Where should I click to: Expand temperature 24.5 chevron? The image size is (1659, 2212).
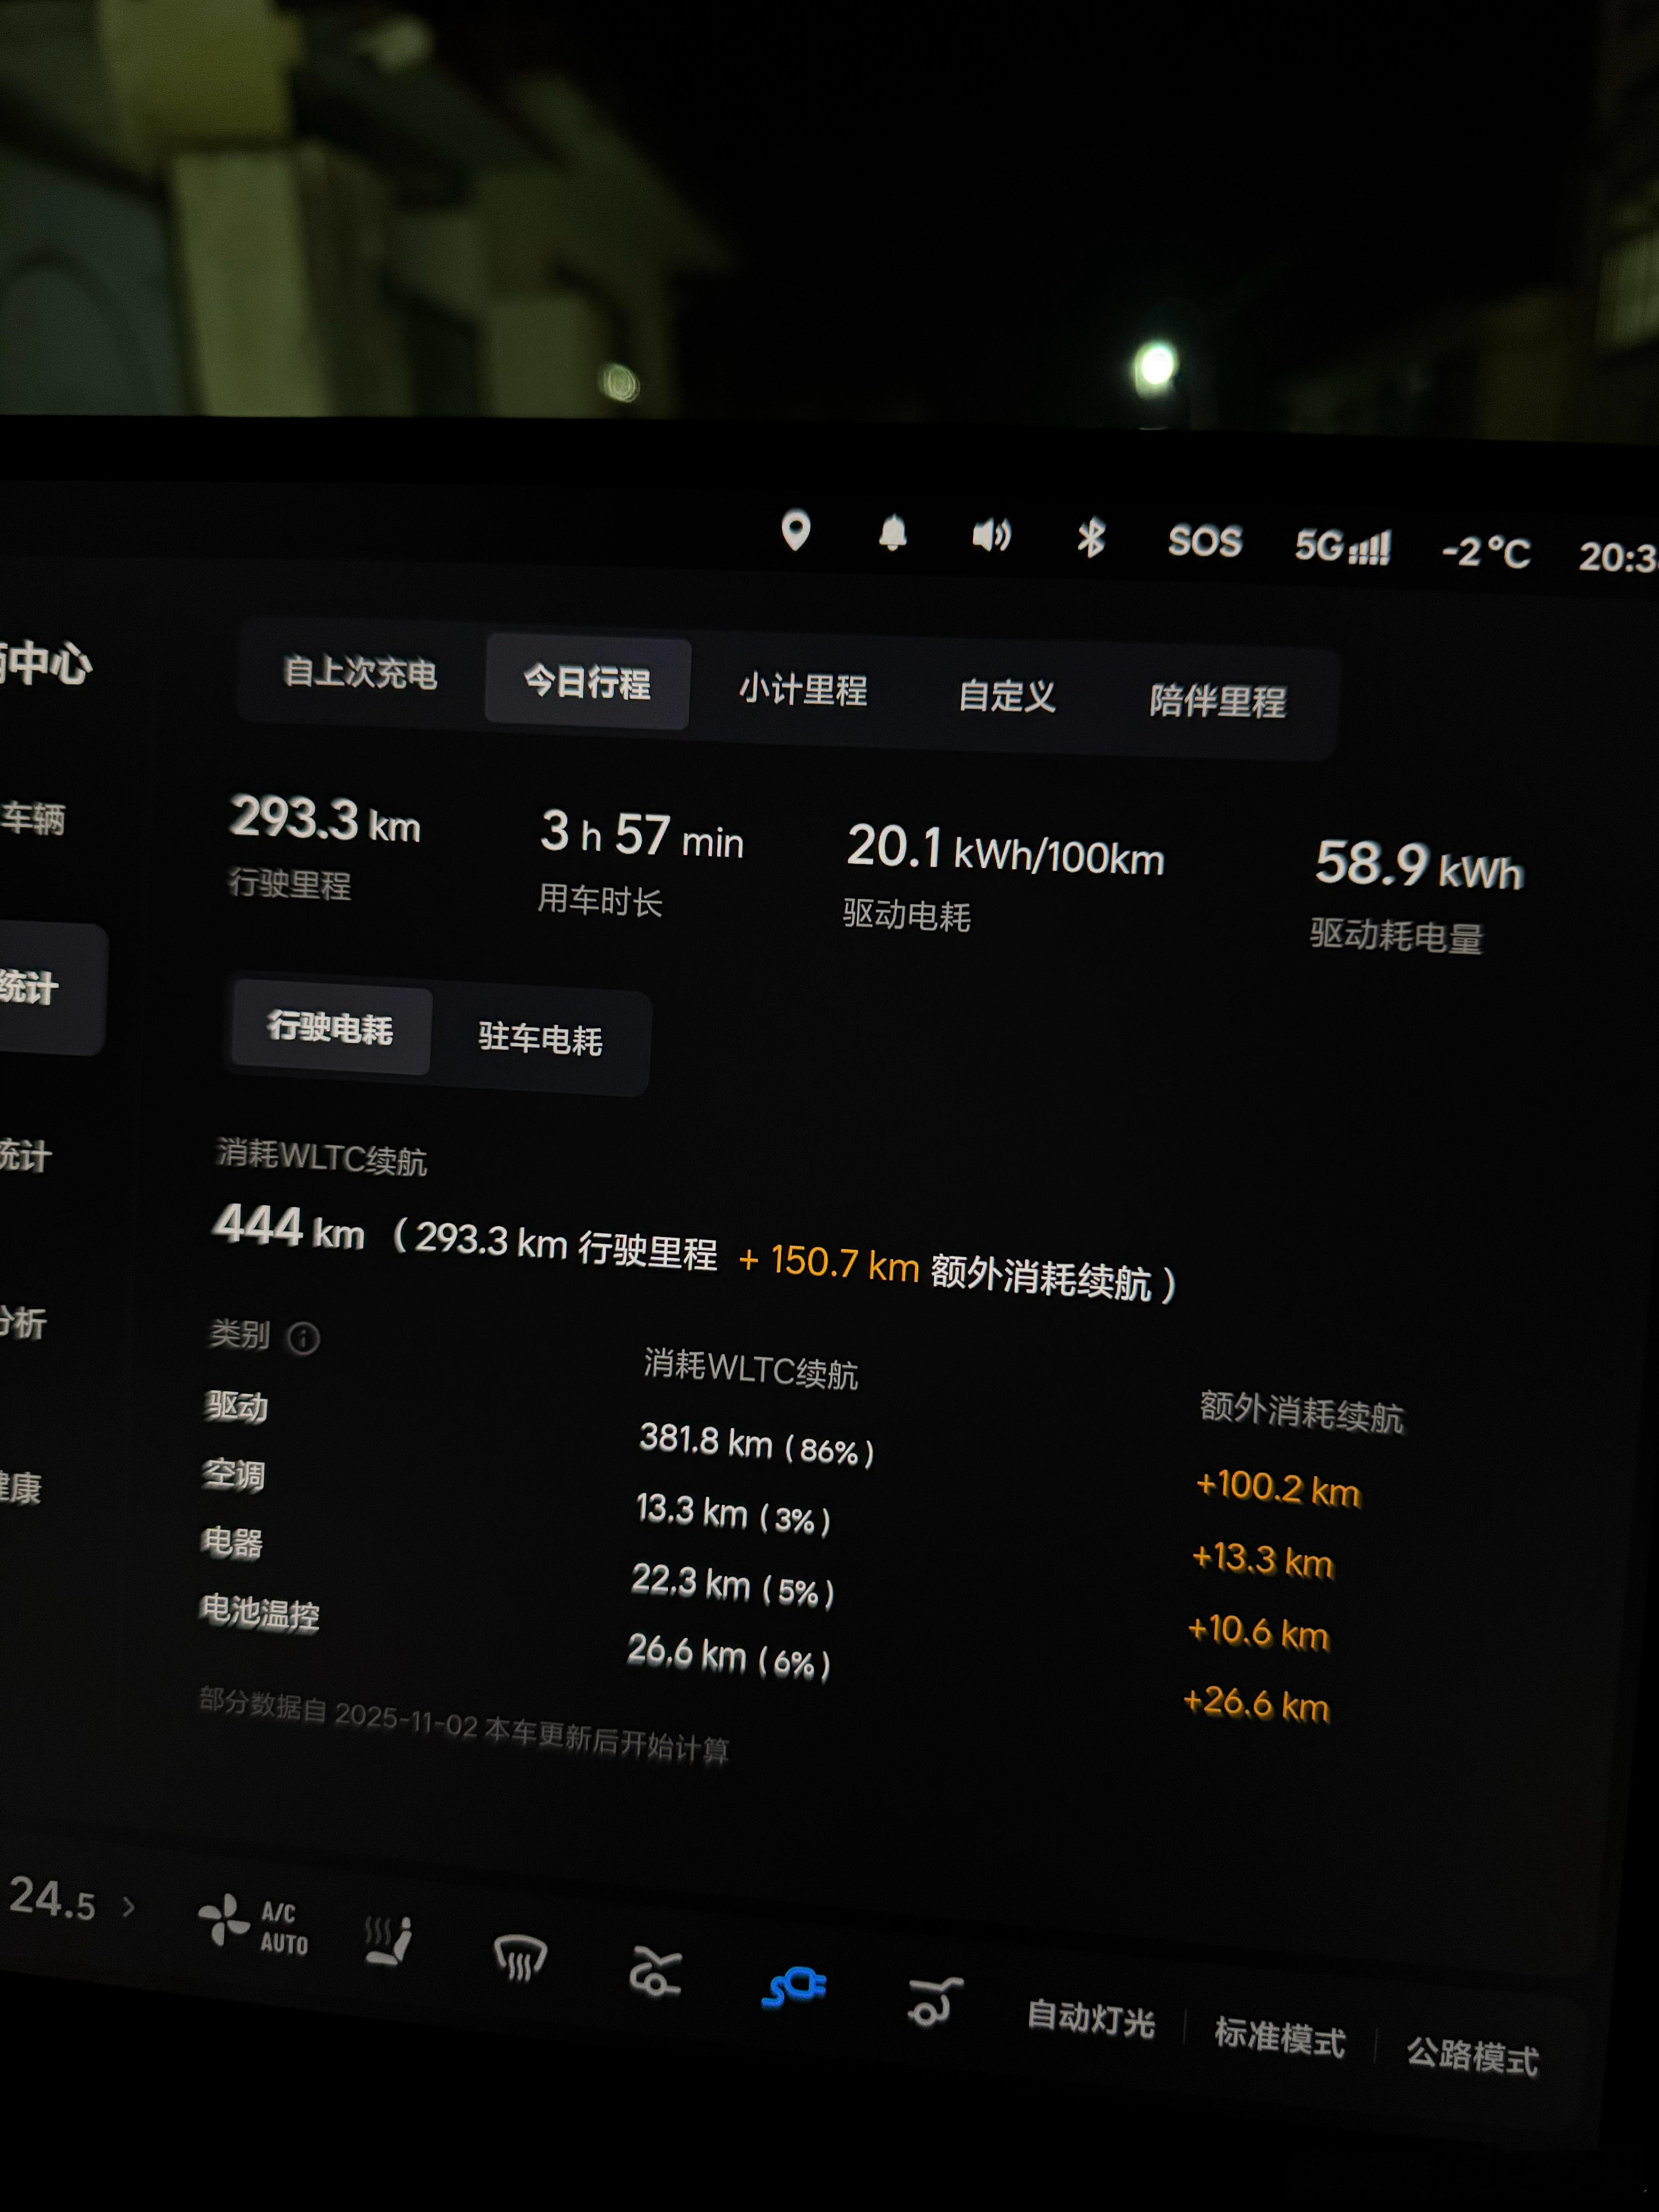tap(128, 1907)
